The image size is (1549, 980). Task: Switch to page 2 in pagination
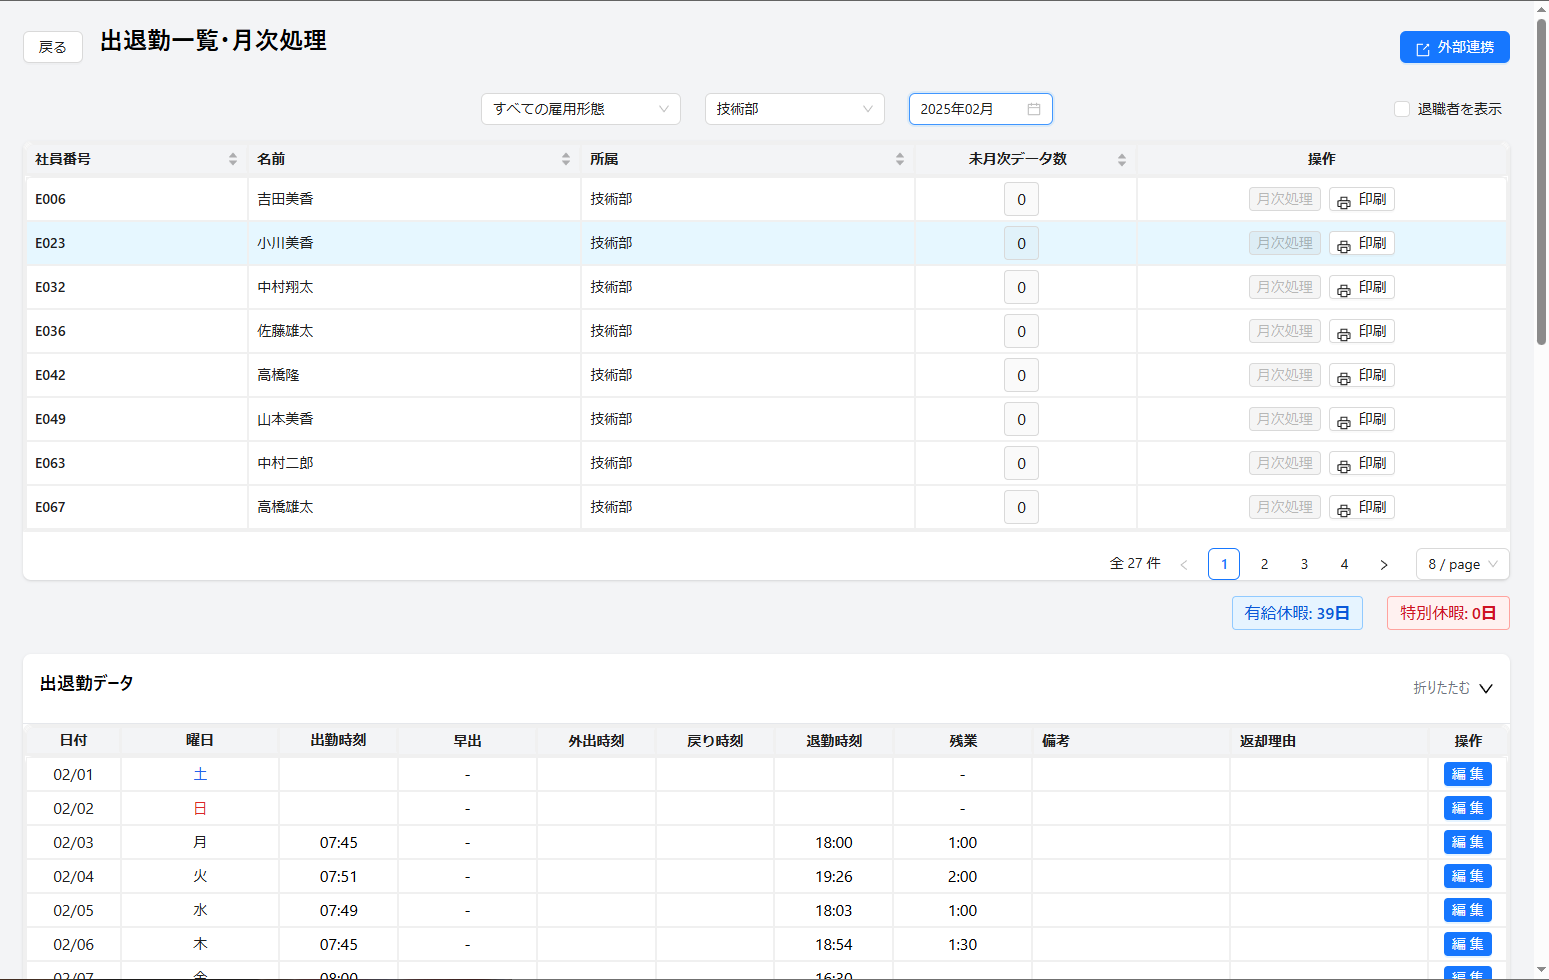pyautogui.click(x=1264, y=564)
